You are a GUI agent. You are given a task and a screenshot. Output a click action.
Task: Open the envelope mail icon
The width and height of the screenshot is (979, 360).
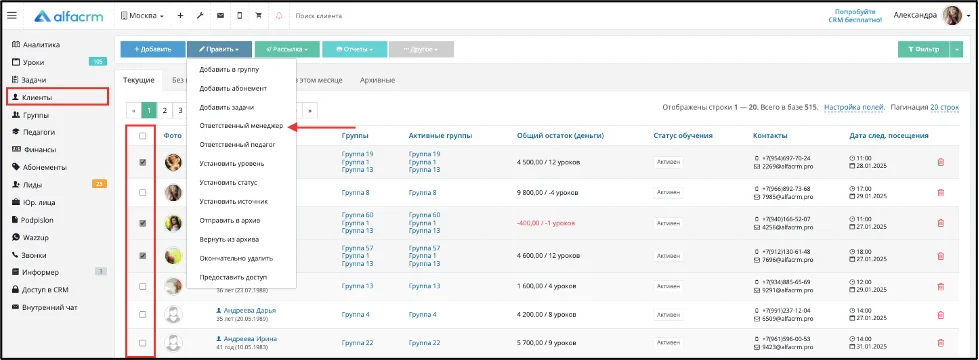pyautogui.click(x=220, y=16)
